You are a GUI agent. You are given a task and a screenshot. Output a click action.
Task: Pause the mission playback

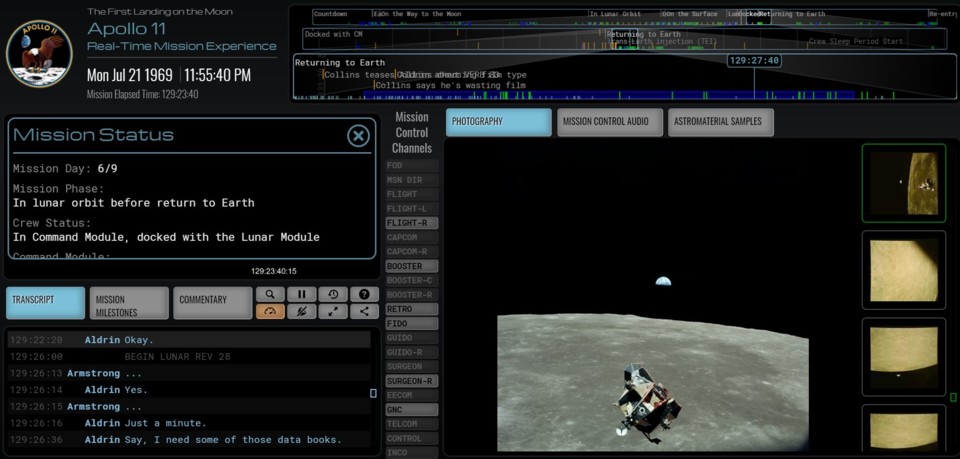click(x=301, y=295)
